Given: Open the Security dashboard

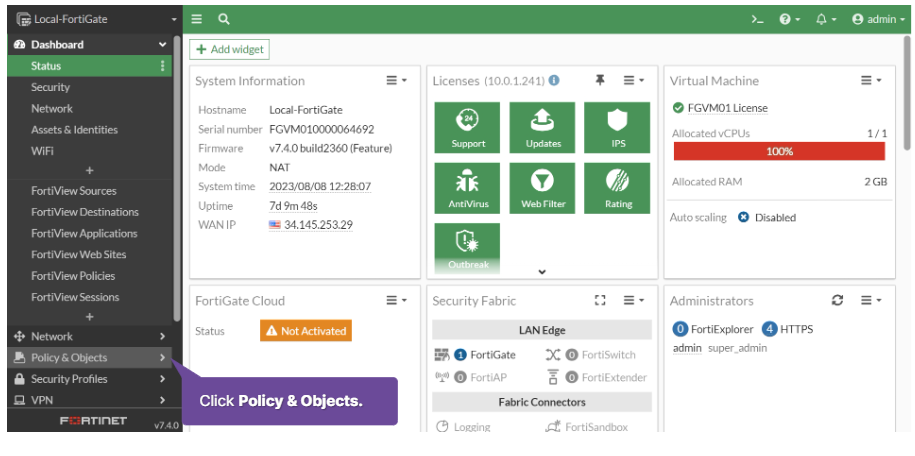Looking at the screenshot, I should coord(50,87).
